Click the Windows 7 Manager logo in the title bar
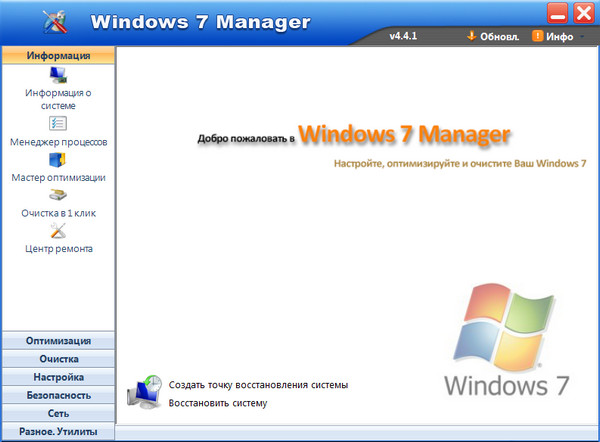Image resolution: width=600 pixels, height=442 pixels. tap(55, 21)
